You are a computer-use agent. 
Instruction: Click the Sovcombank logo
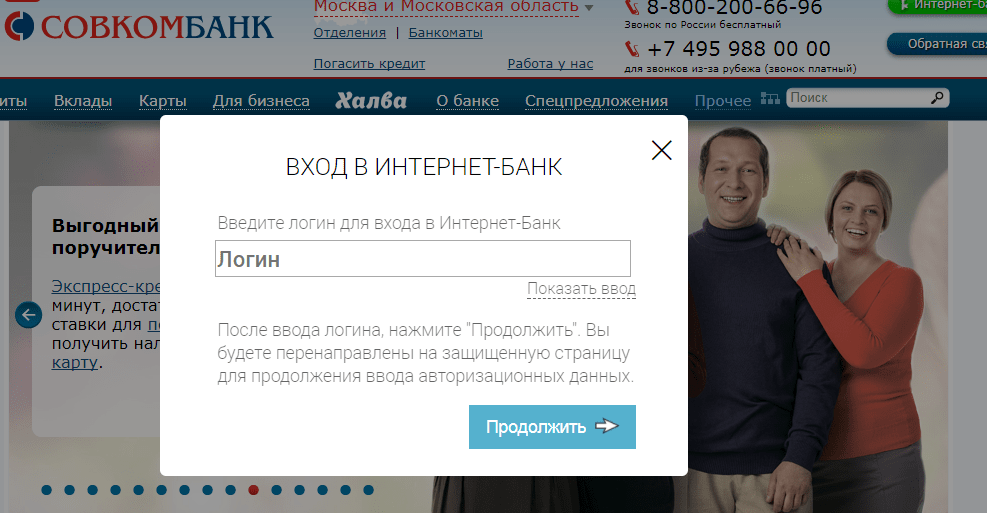click(x=139, y=27)
